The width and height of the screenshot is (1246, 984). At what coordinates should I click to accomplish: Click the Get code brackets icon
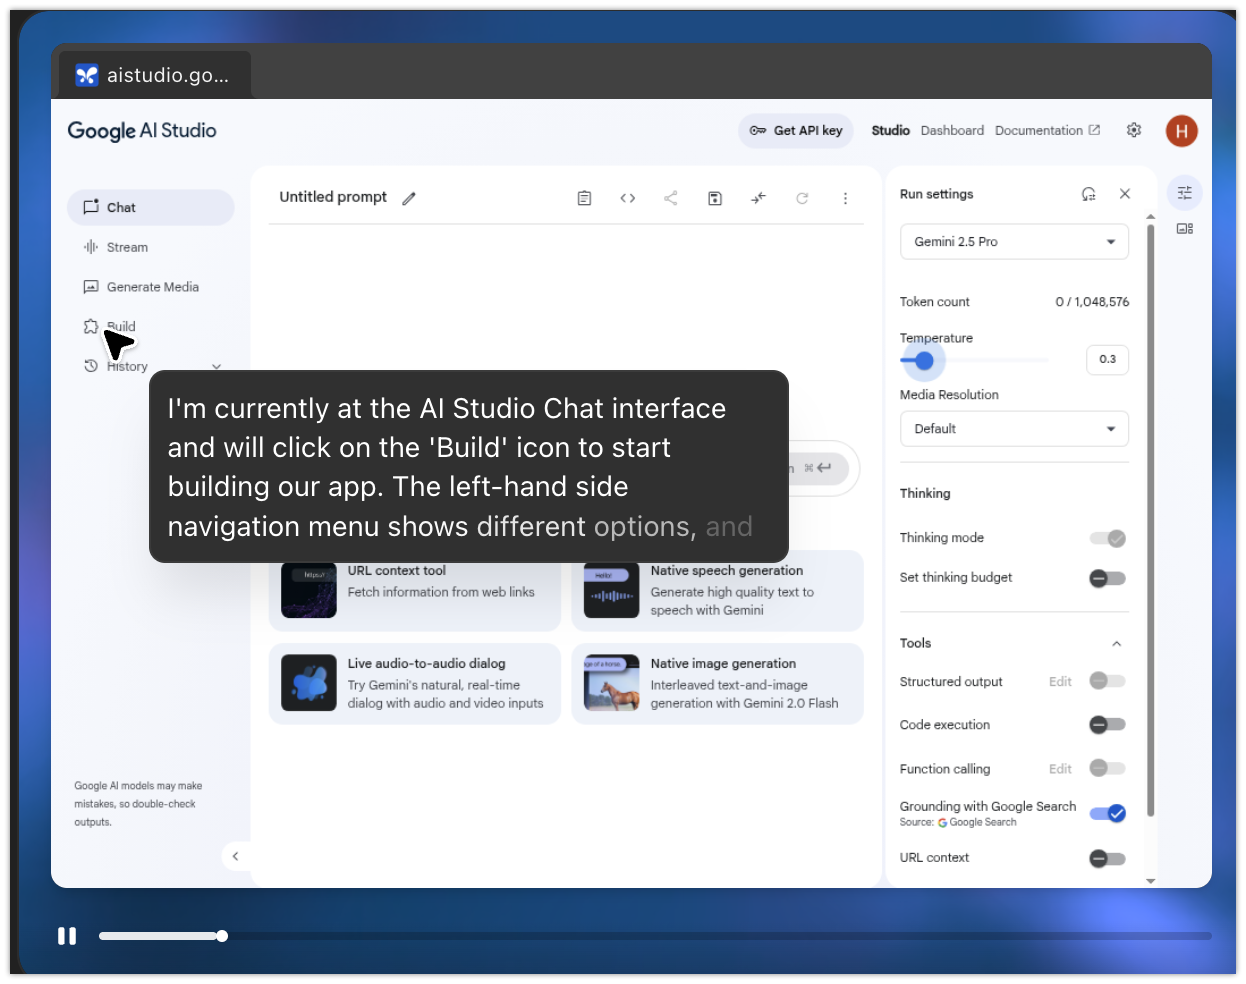point(628,198)
